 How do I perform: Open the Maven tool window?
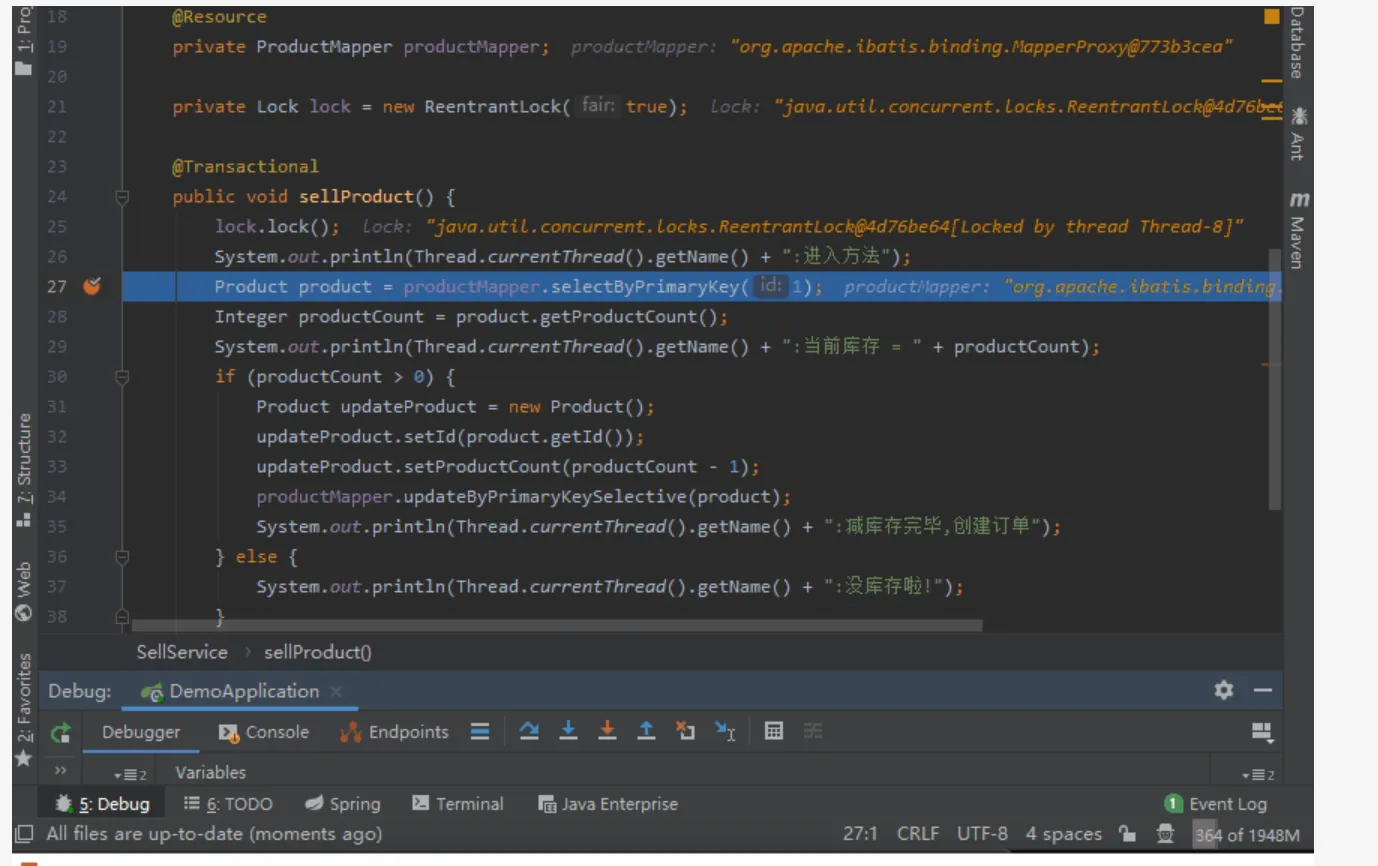pyautogui.click(x=1298, y=229)
